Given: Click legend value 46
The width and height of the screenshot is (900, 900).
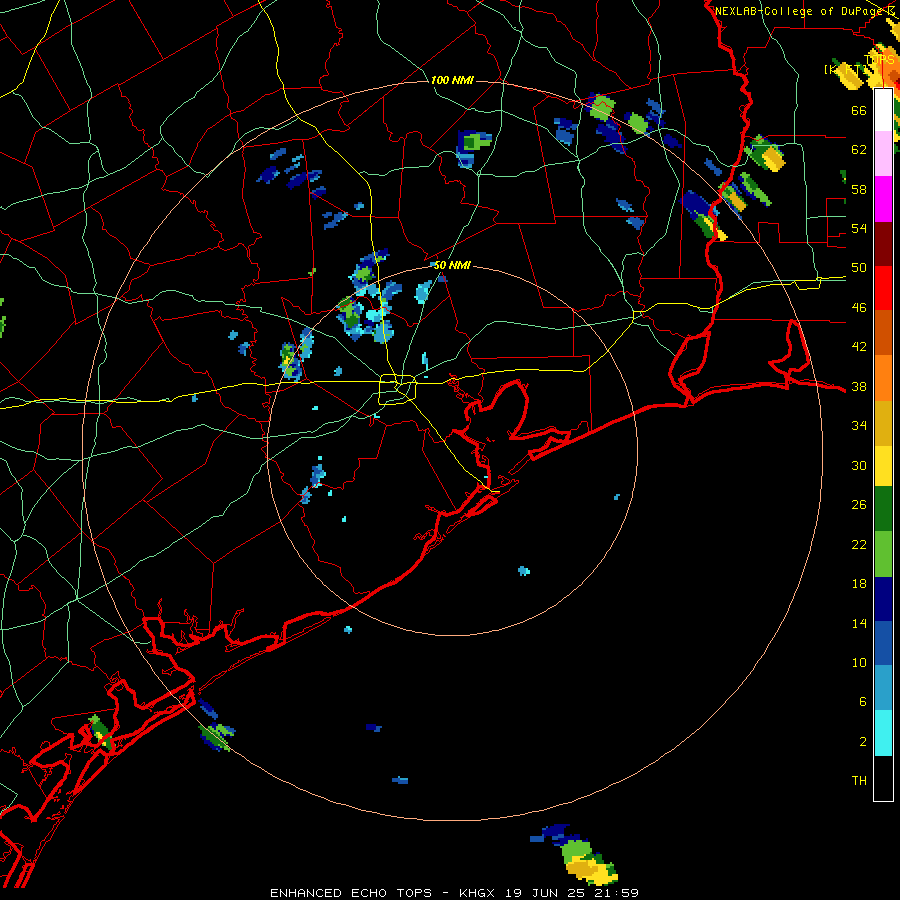Looking at the screenshot, I should coord(859,308).
